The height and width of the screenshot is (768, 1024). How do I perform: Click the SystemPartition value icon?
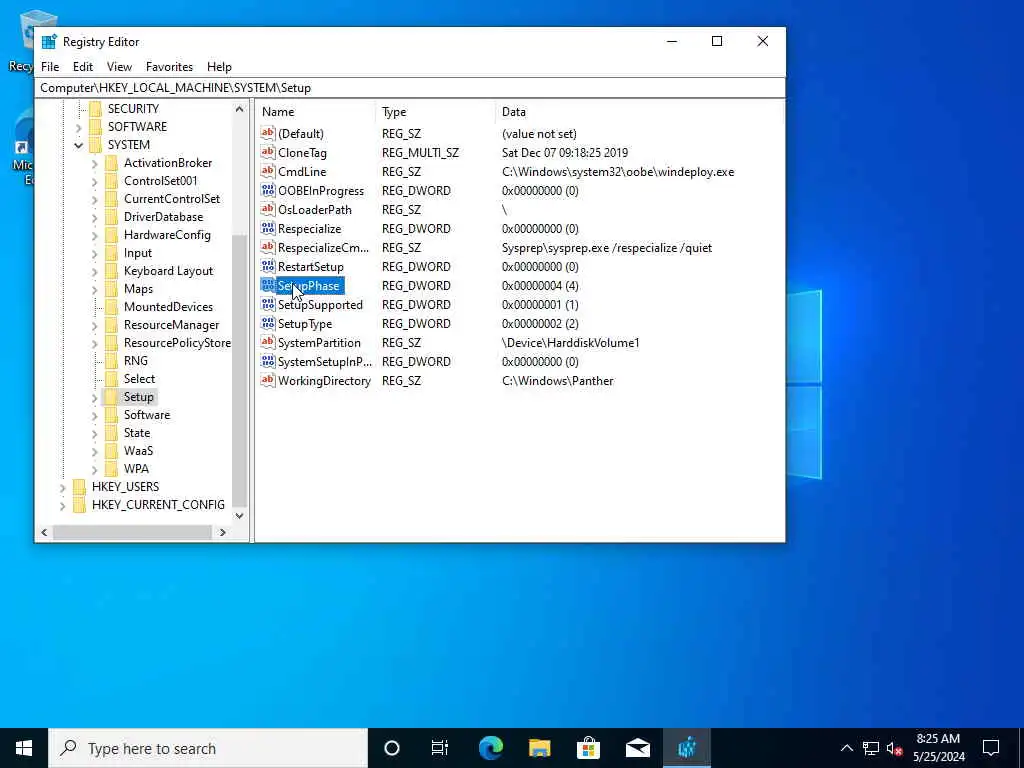[268, 342]
